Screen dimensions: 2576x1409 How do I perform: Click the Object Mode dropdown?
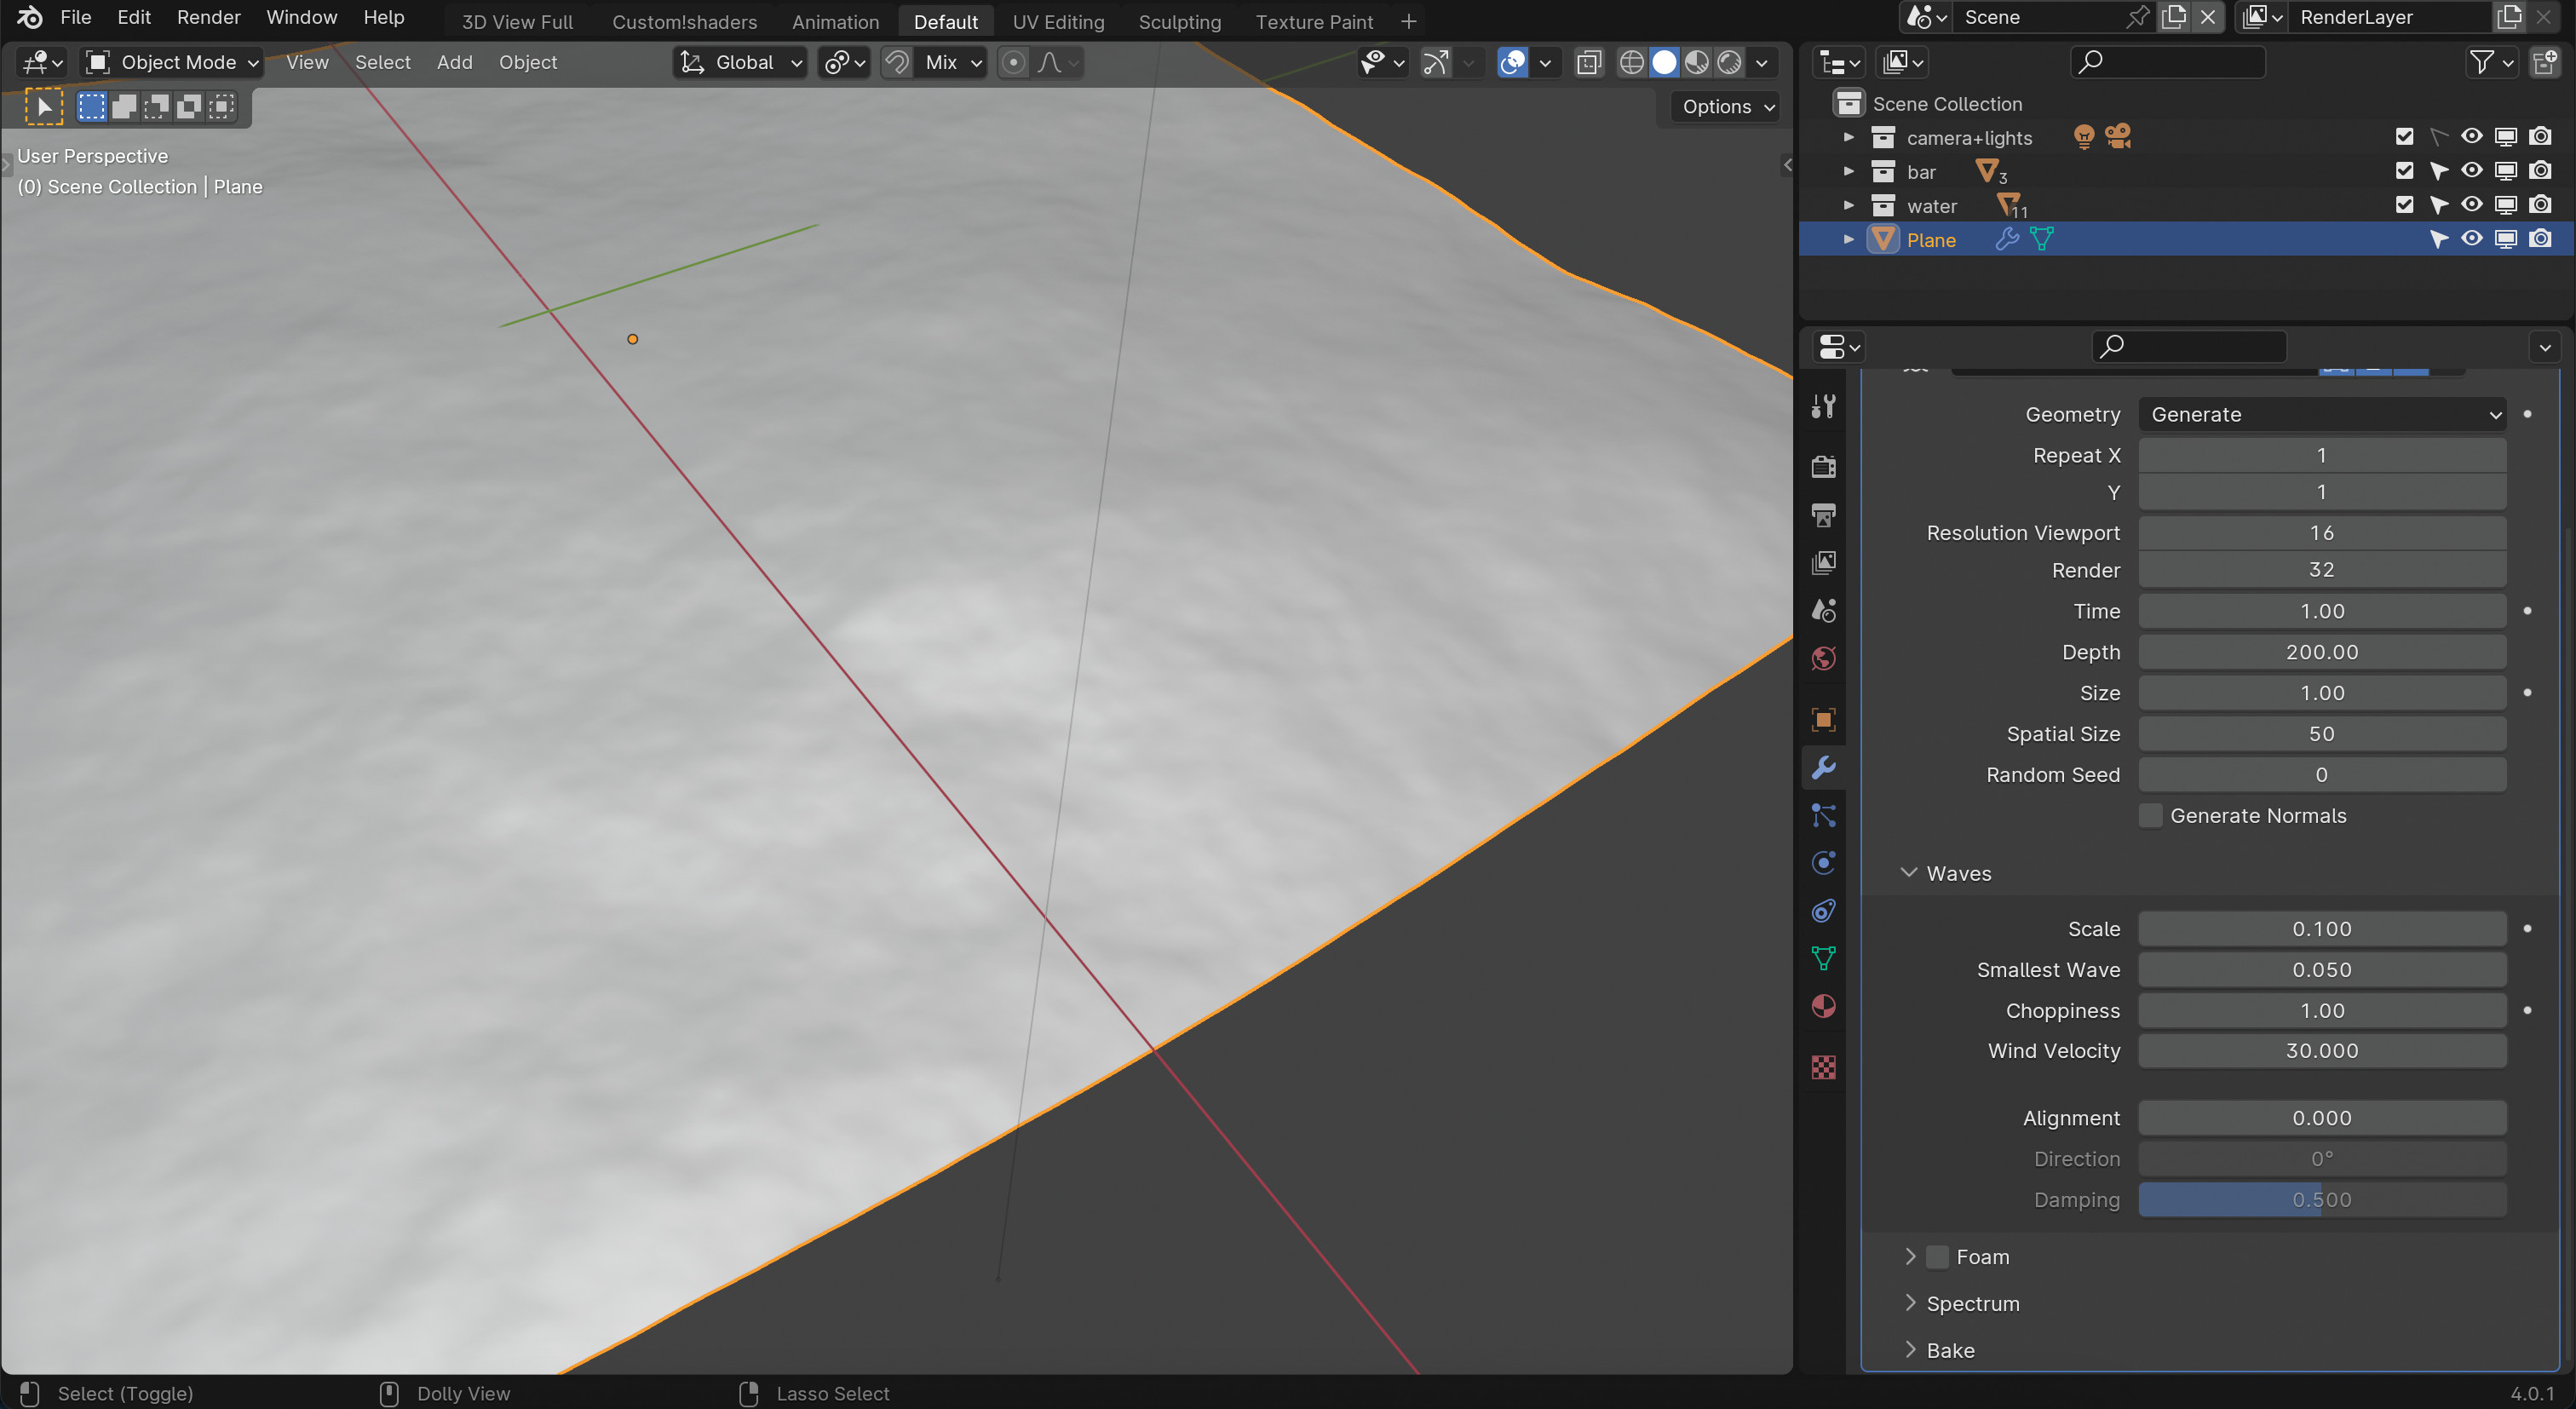tap(174, 62)
